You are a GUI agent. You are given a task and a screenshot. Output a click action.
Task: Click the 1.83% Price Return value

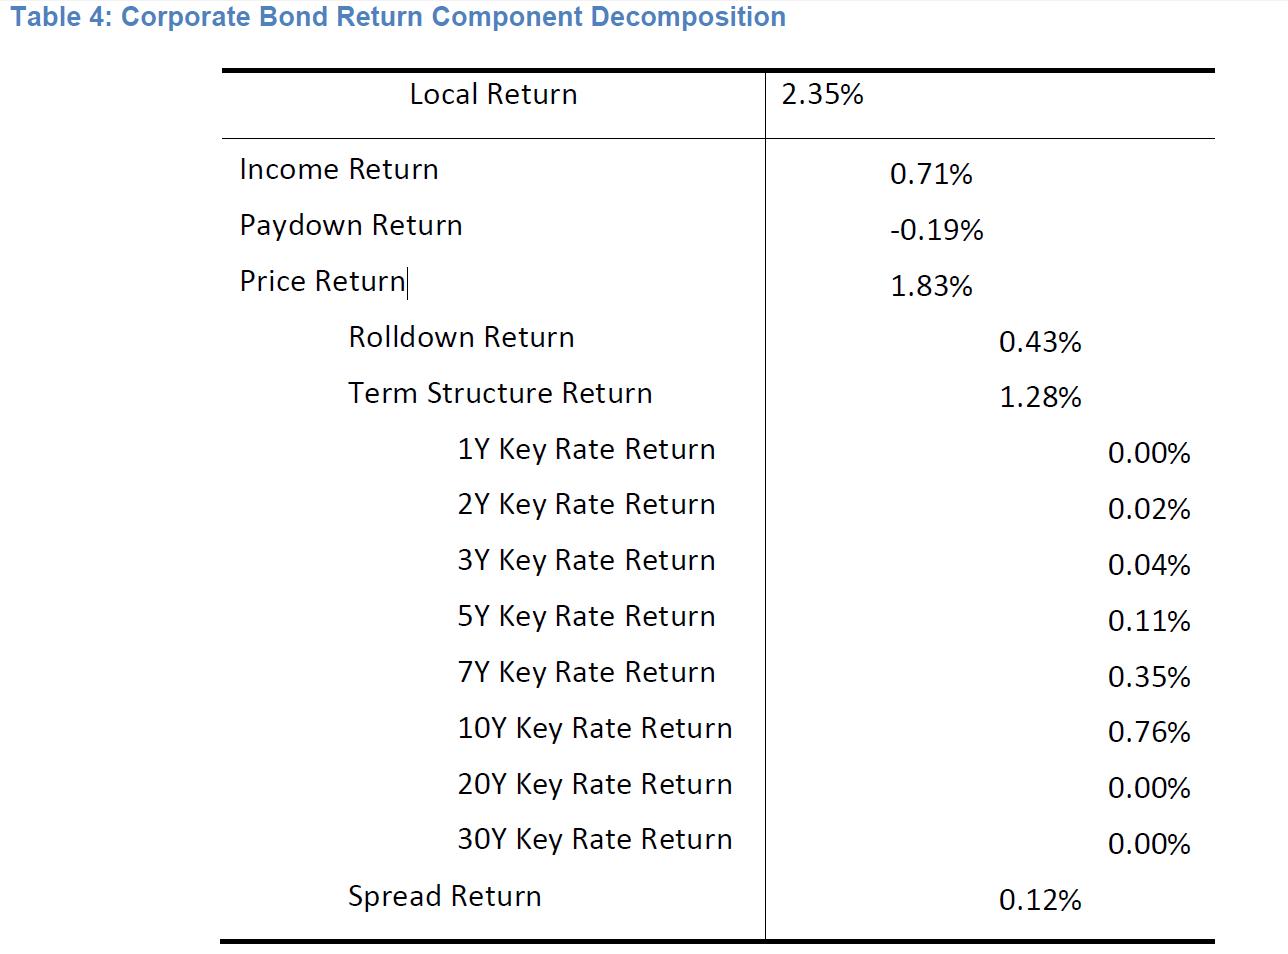(x=931, y=287)
